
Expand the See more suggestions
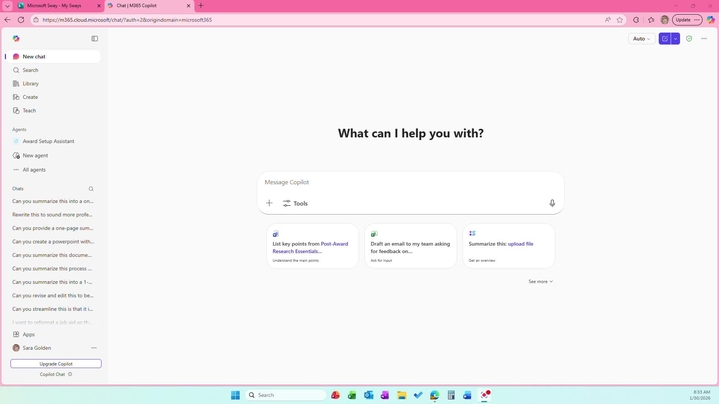[540, 282]
